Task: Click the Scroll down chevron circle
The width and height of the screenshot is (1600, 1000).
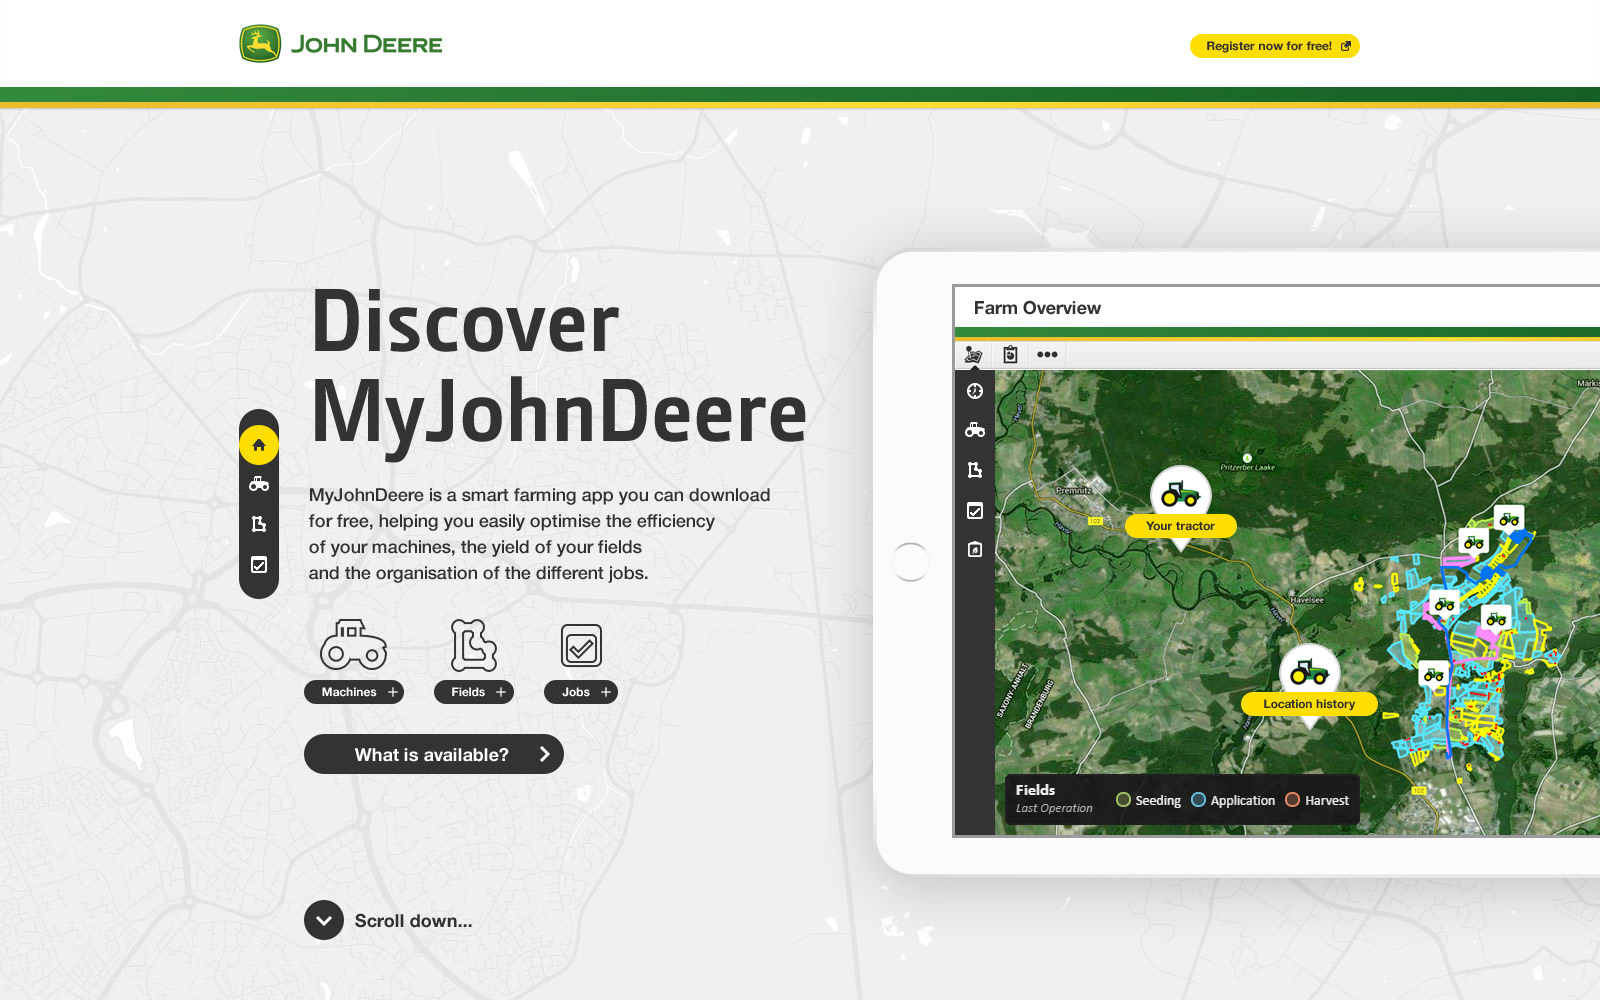Action: (324, 920)
